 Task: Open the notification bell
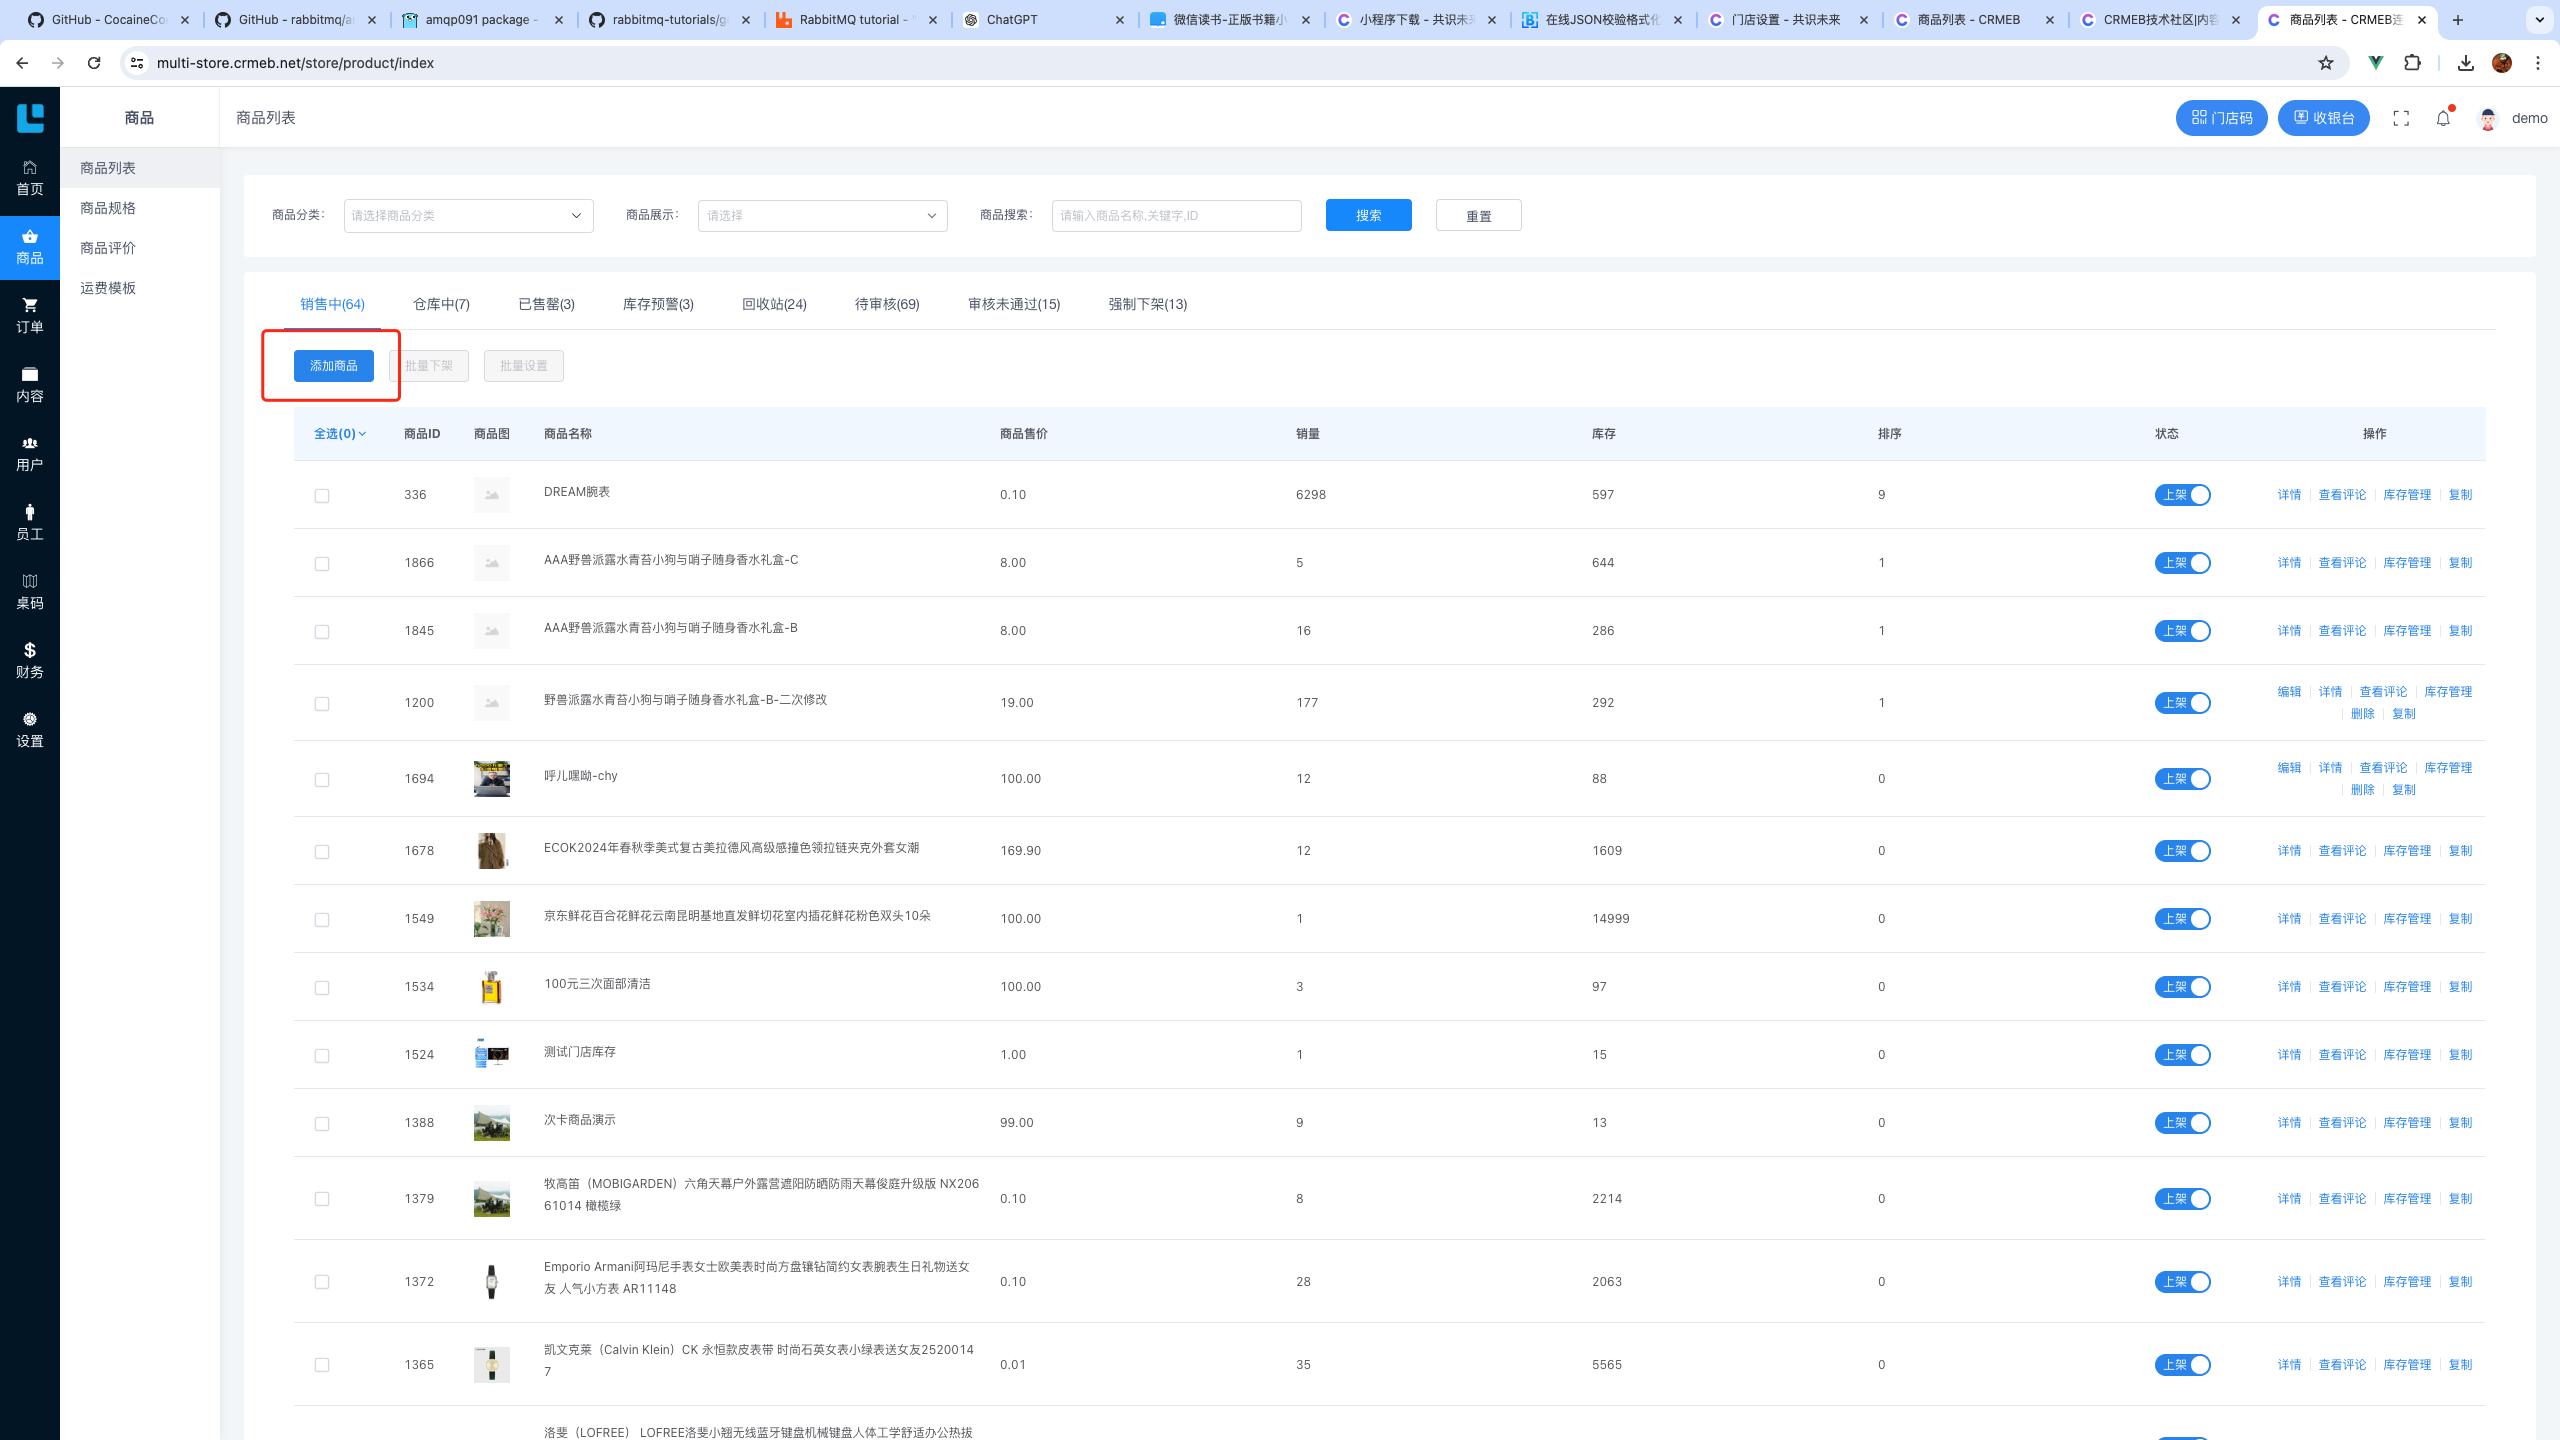(x=2443, y=118)
